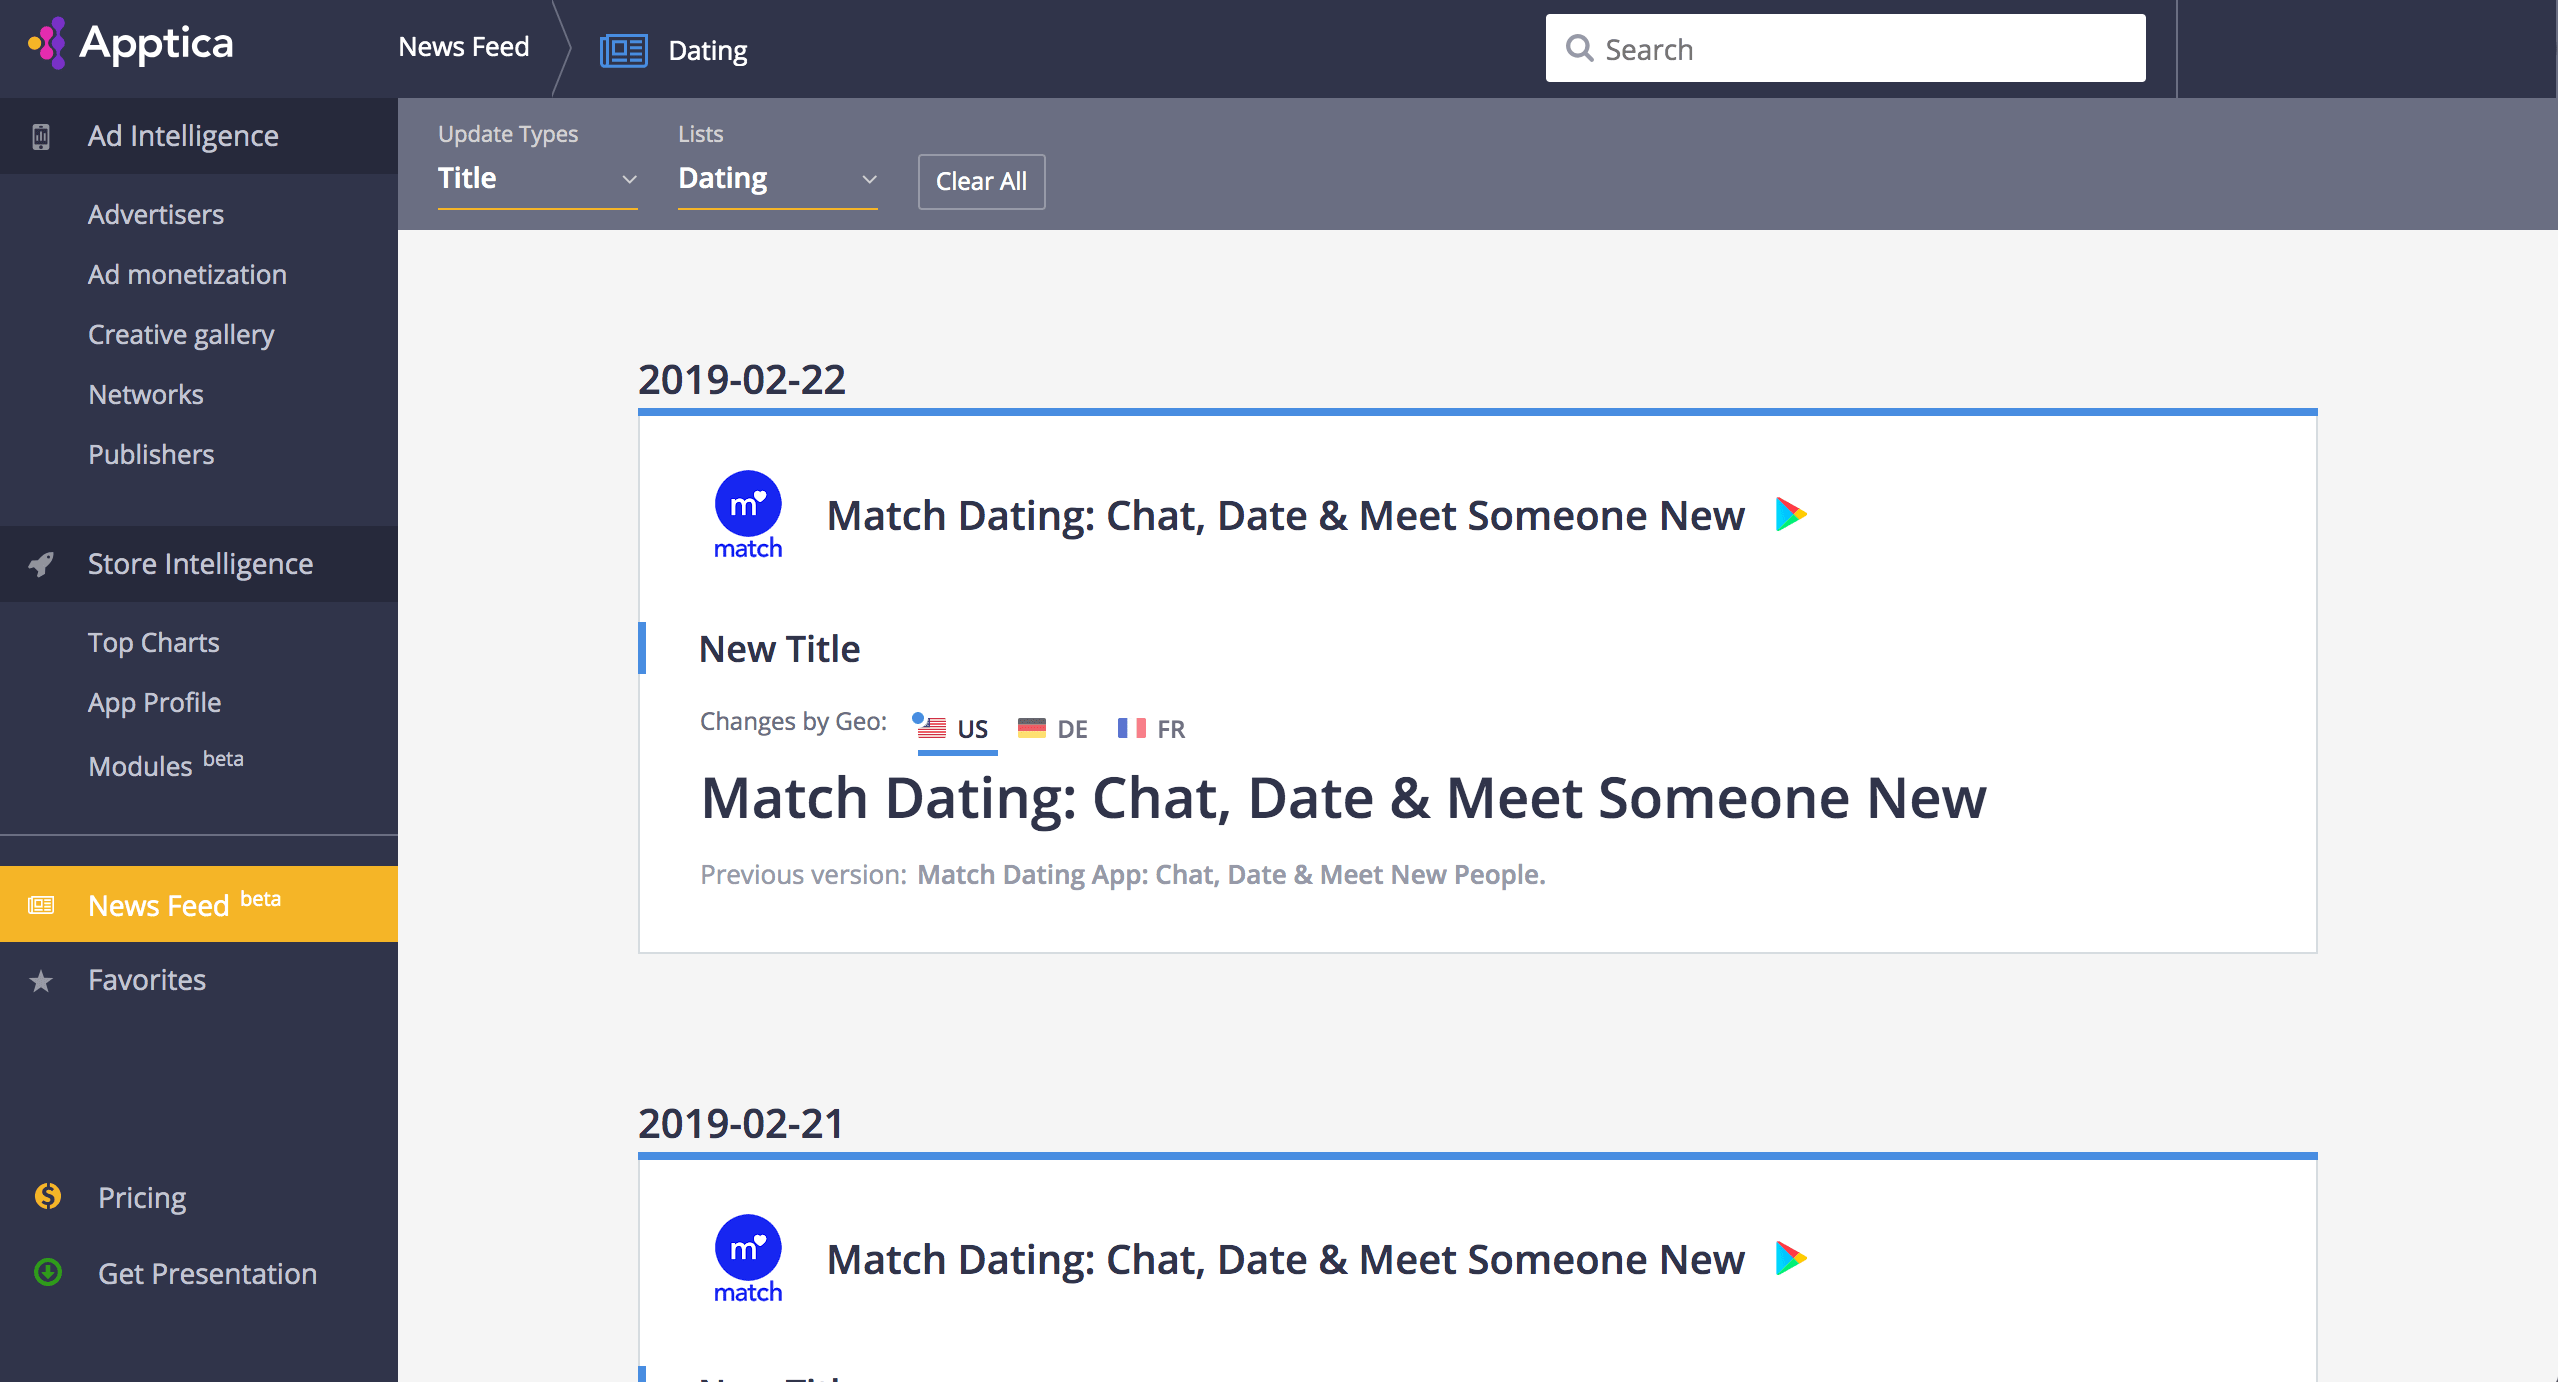Switch to the FR geo tab
Viewport: 2558px width, 1382px height.
click(1152, 729)
